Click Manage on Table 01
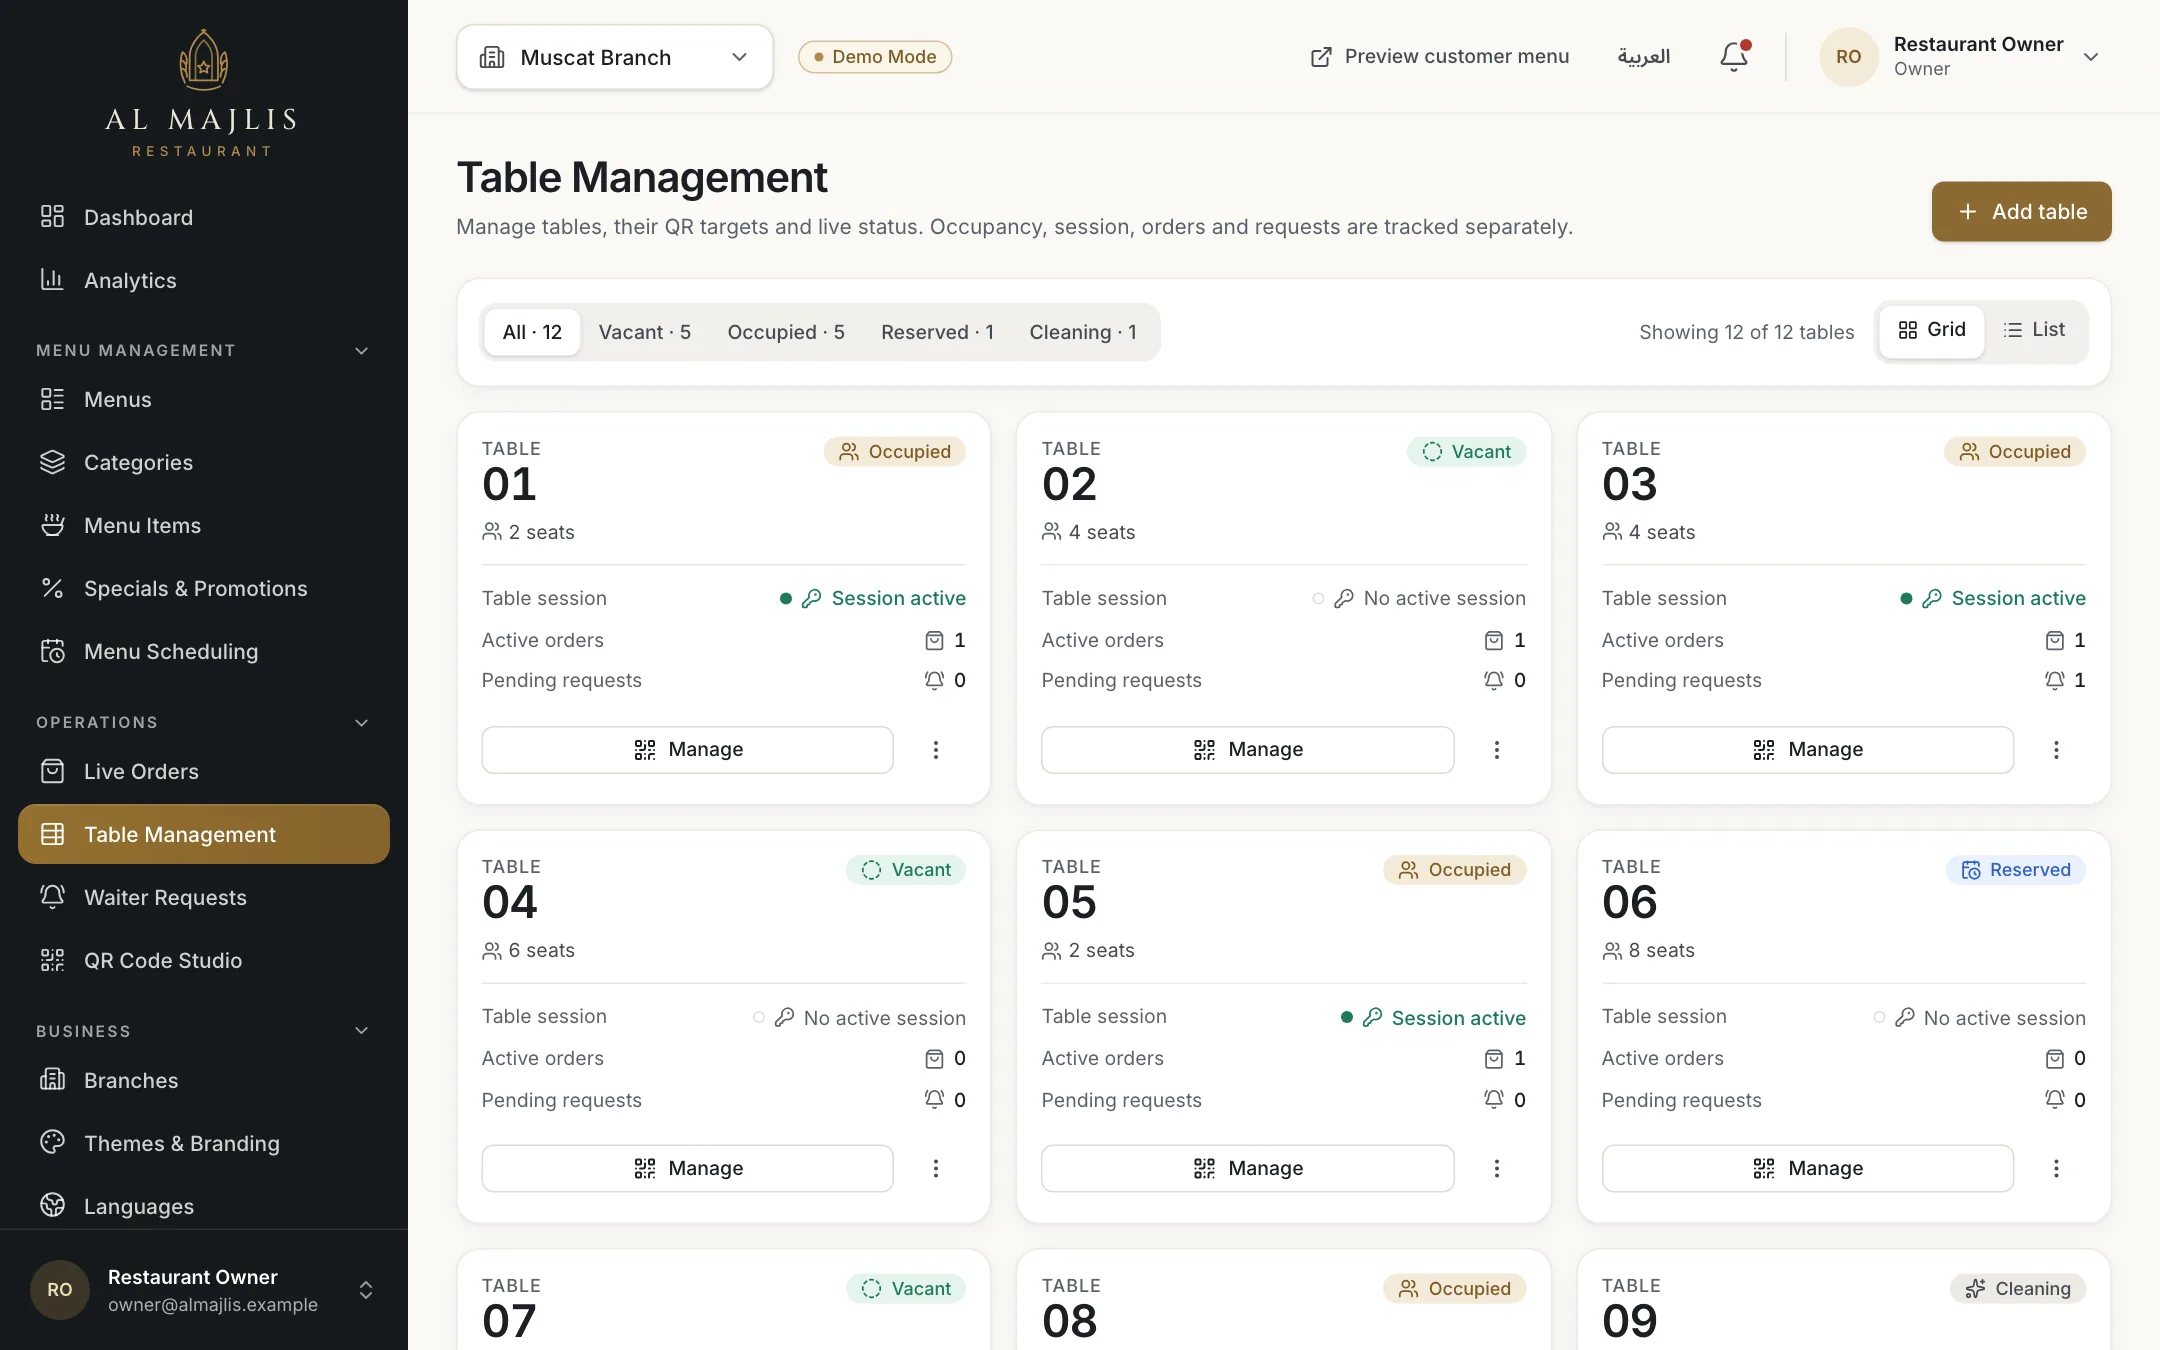This screenshot has height=1350, width=2160. pos(688,750)
